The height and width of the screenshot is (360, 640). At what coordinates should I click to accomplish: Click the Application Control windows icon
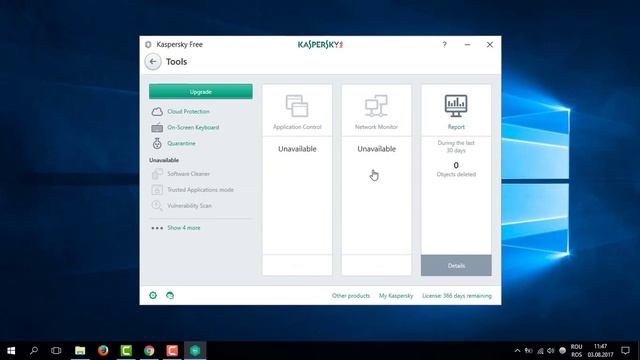tap(297, 106)
